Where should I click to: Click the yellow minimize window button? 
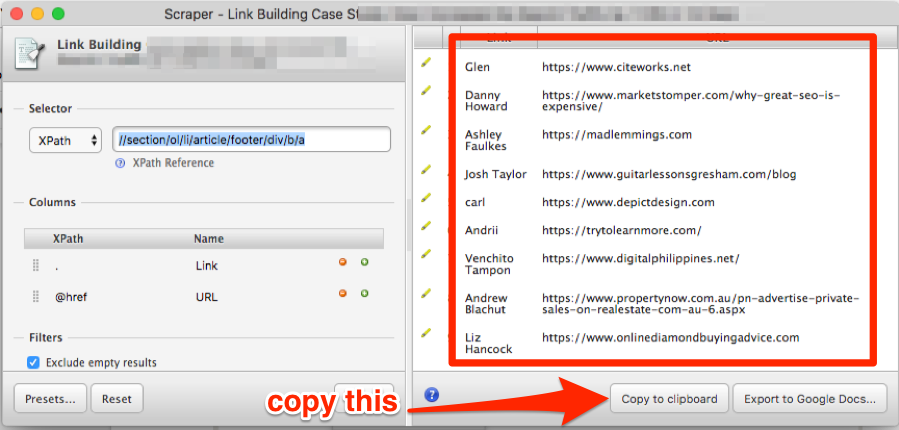click(x=37, y=13)
